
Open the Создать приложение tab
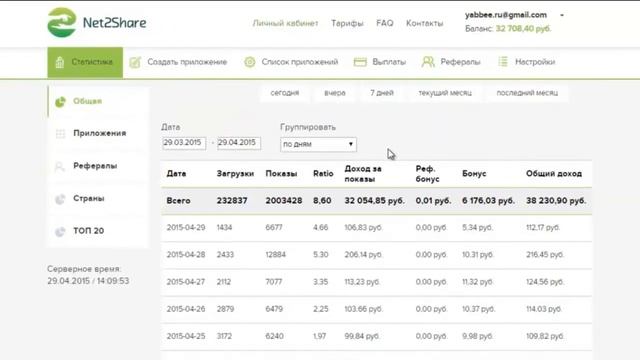point(178,62)
